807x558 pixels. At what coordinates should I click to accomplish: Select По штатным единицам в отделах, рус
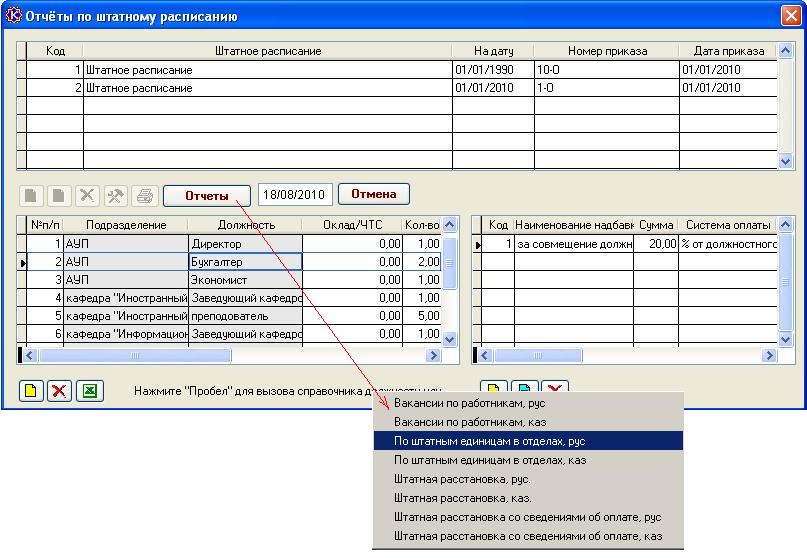coord(528,441)
